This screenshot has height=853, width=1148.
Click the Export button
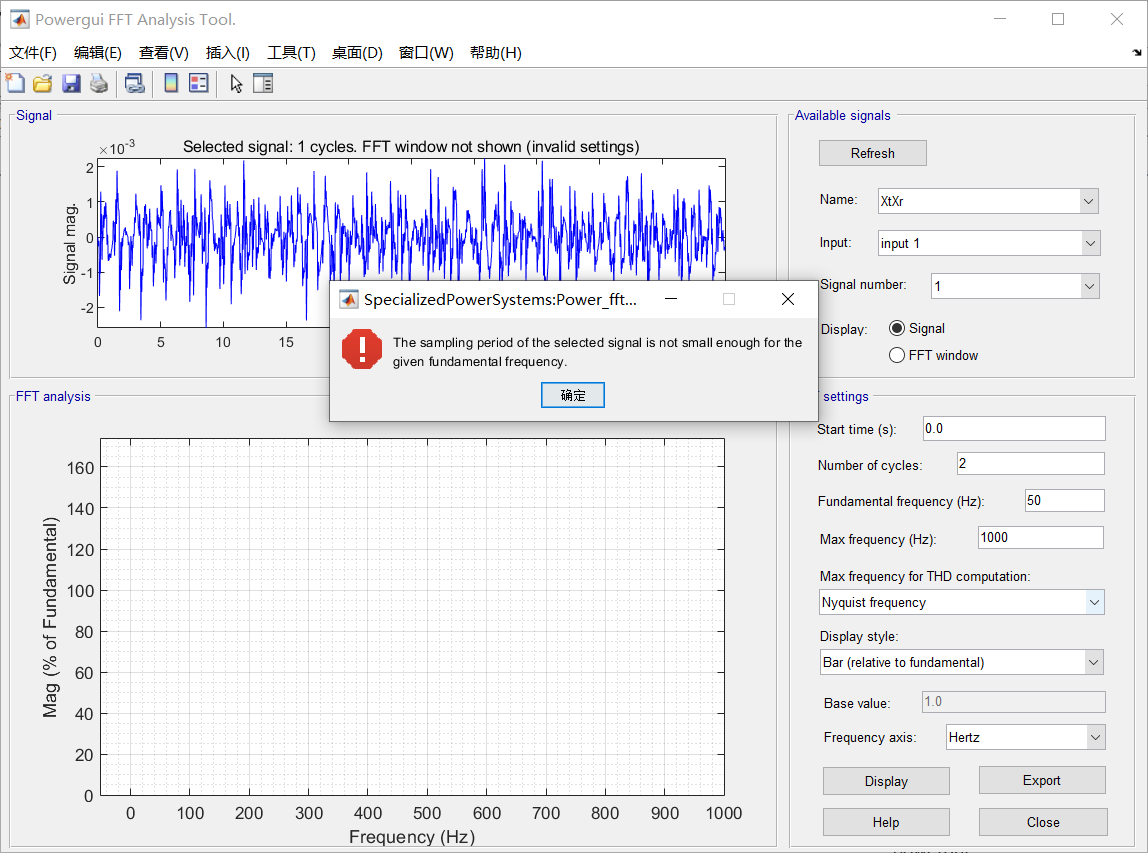[1042, 781]
